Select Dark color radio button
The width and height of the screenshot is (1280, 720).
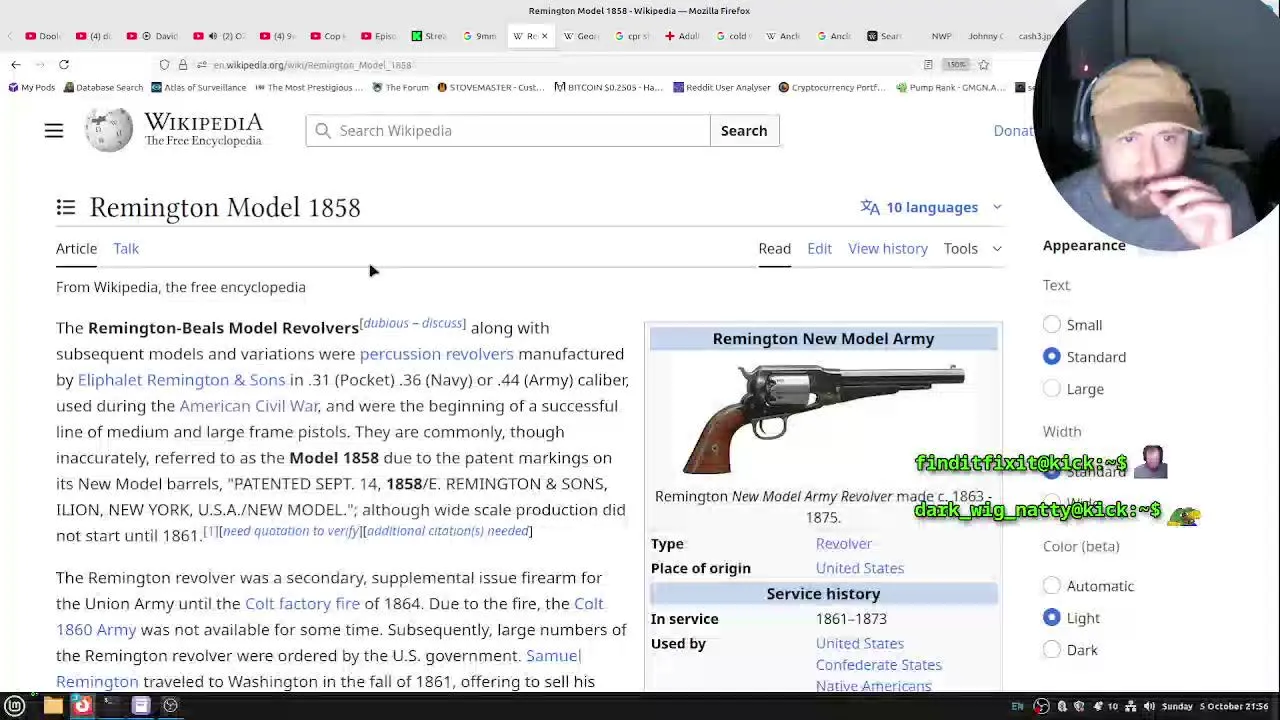(1052, 650)
